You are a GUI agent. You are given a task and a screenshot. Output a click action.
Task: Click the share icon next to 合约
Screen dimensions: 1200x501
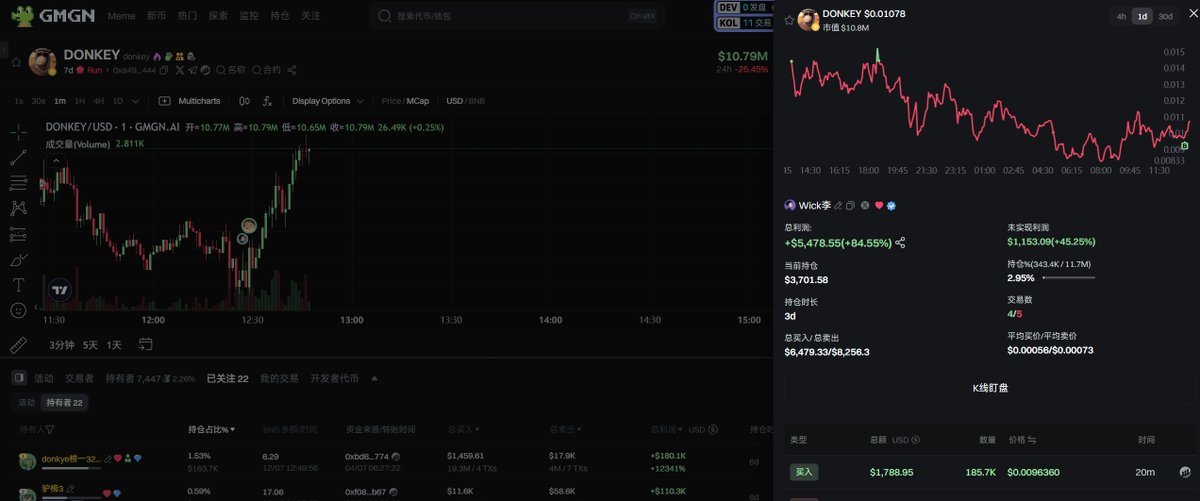point(292,71)
